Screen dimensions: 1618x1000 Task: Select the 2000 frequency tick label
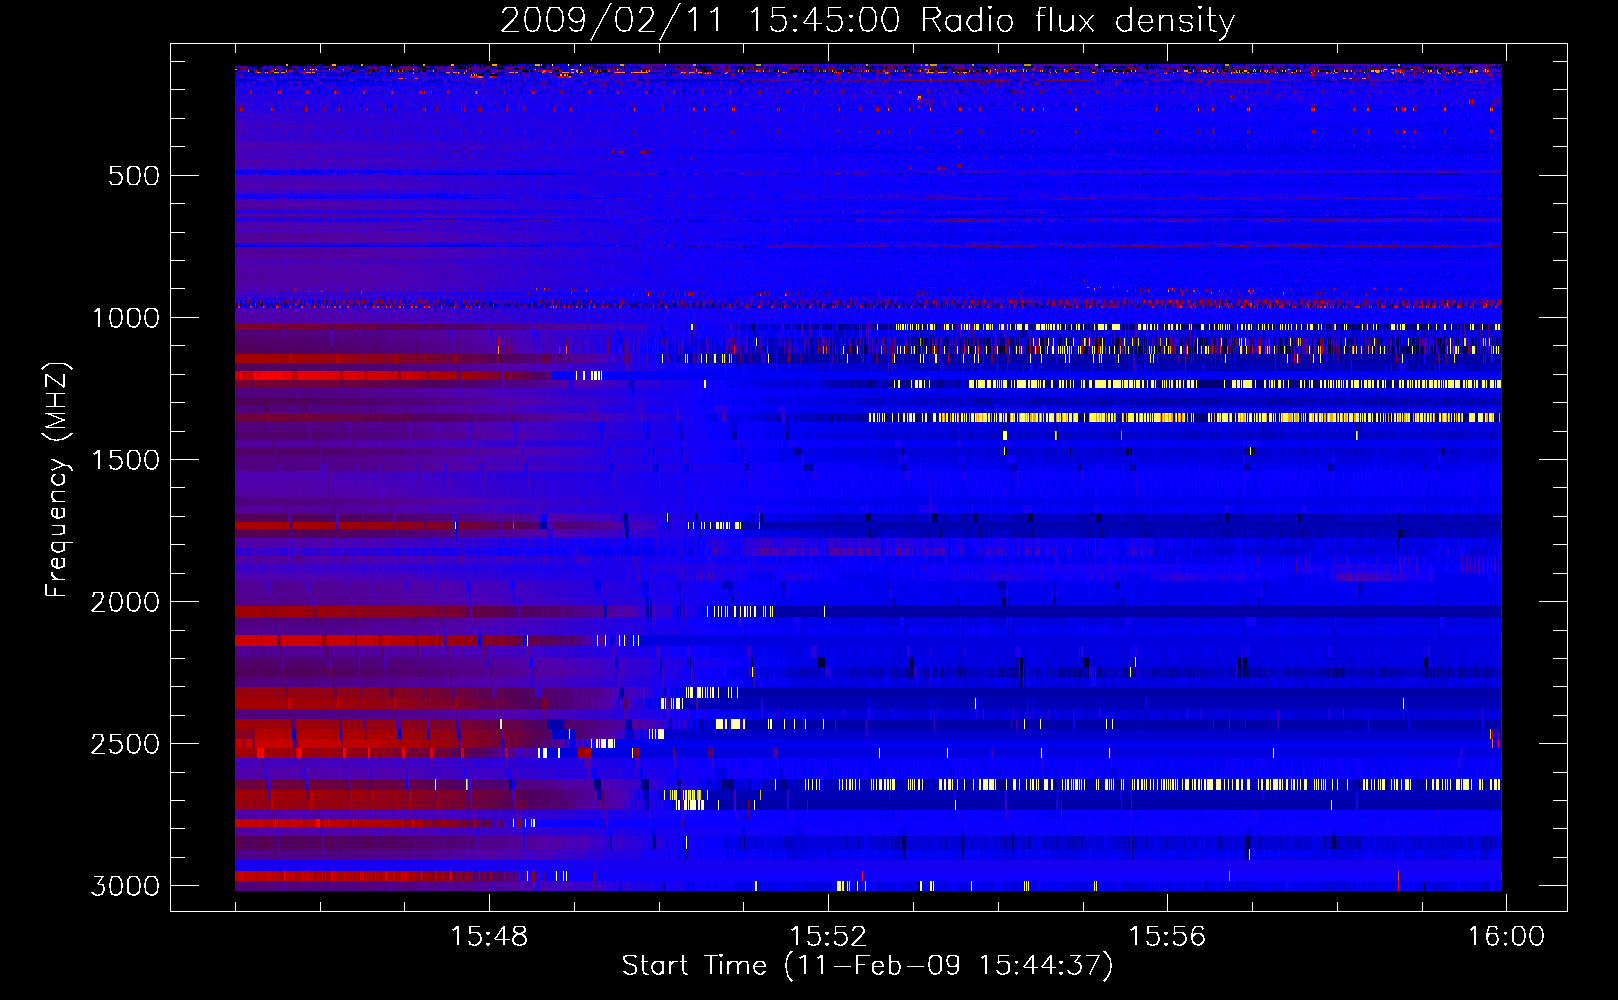tap(125, 602)
